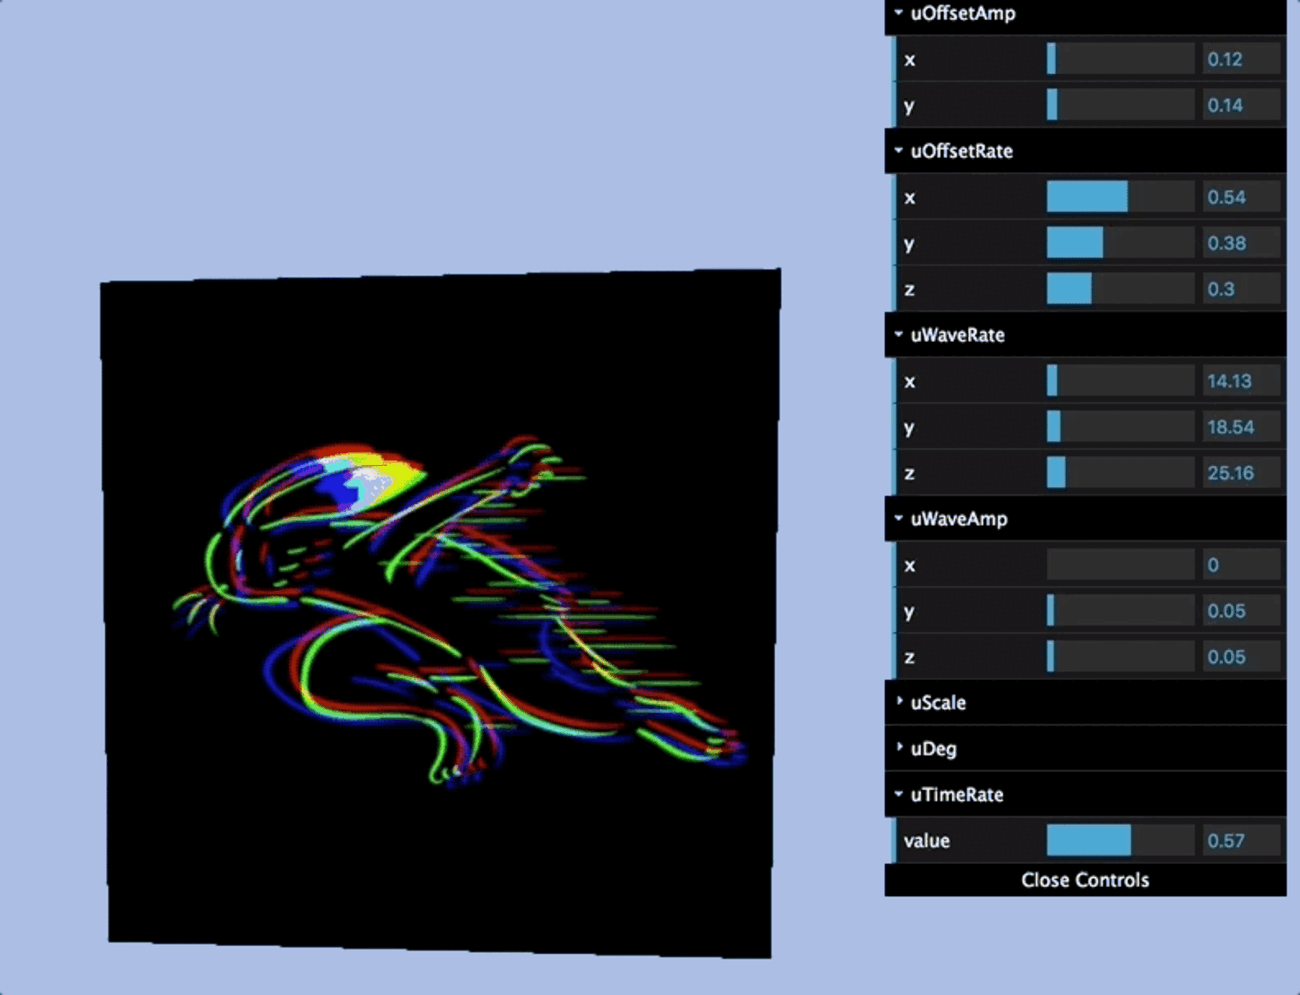Screen dimensions: 1300x995
Task: Adjust the uOffsetRate x slider
Action: pyautogui.click(x=1120, y=198)
